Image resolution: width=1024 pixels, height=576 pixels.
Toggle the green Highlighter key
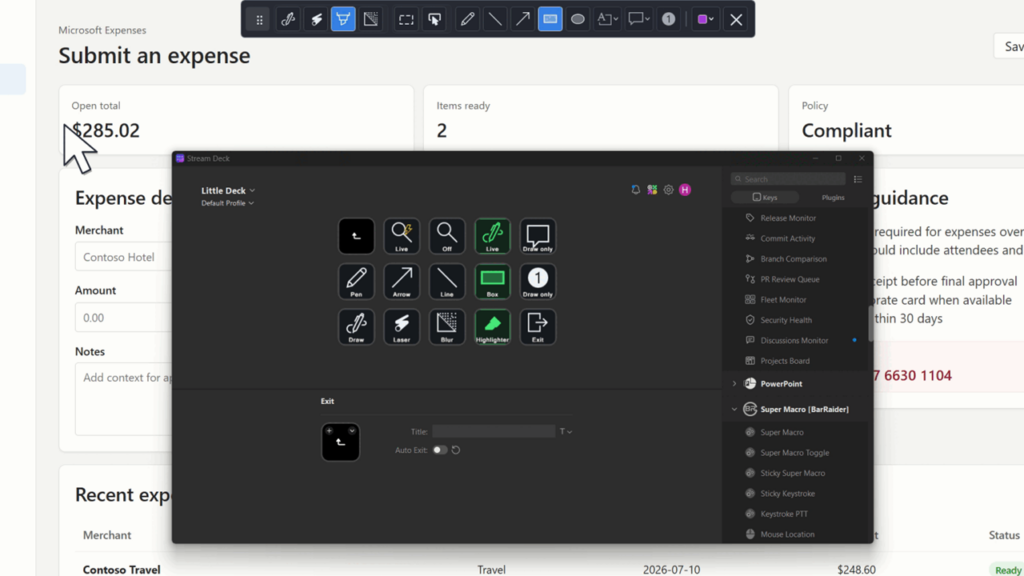[x=492, y=327]
